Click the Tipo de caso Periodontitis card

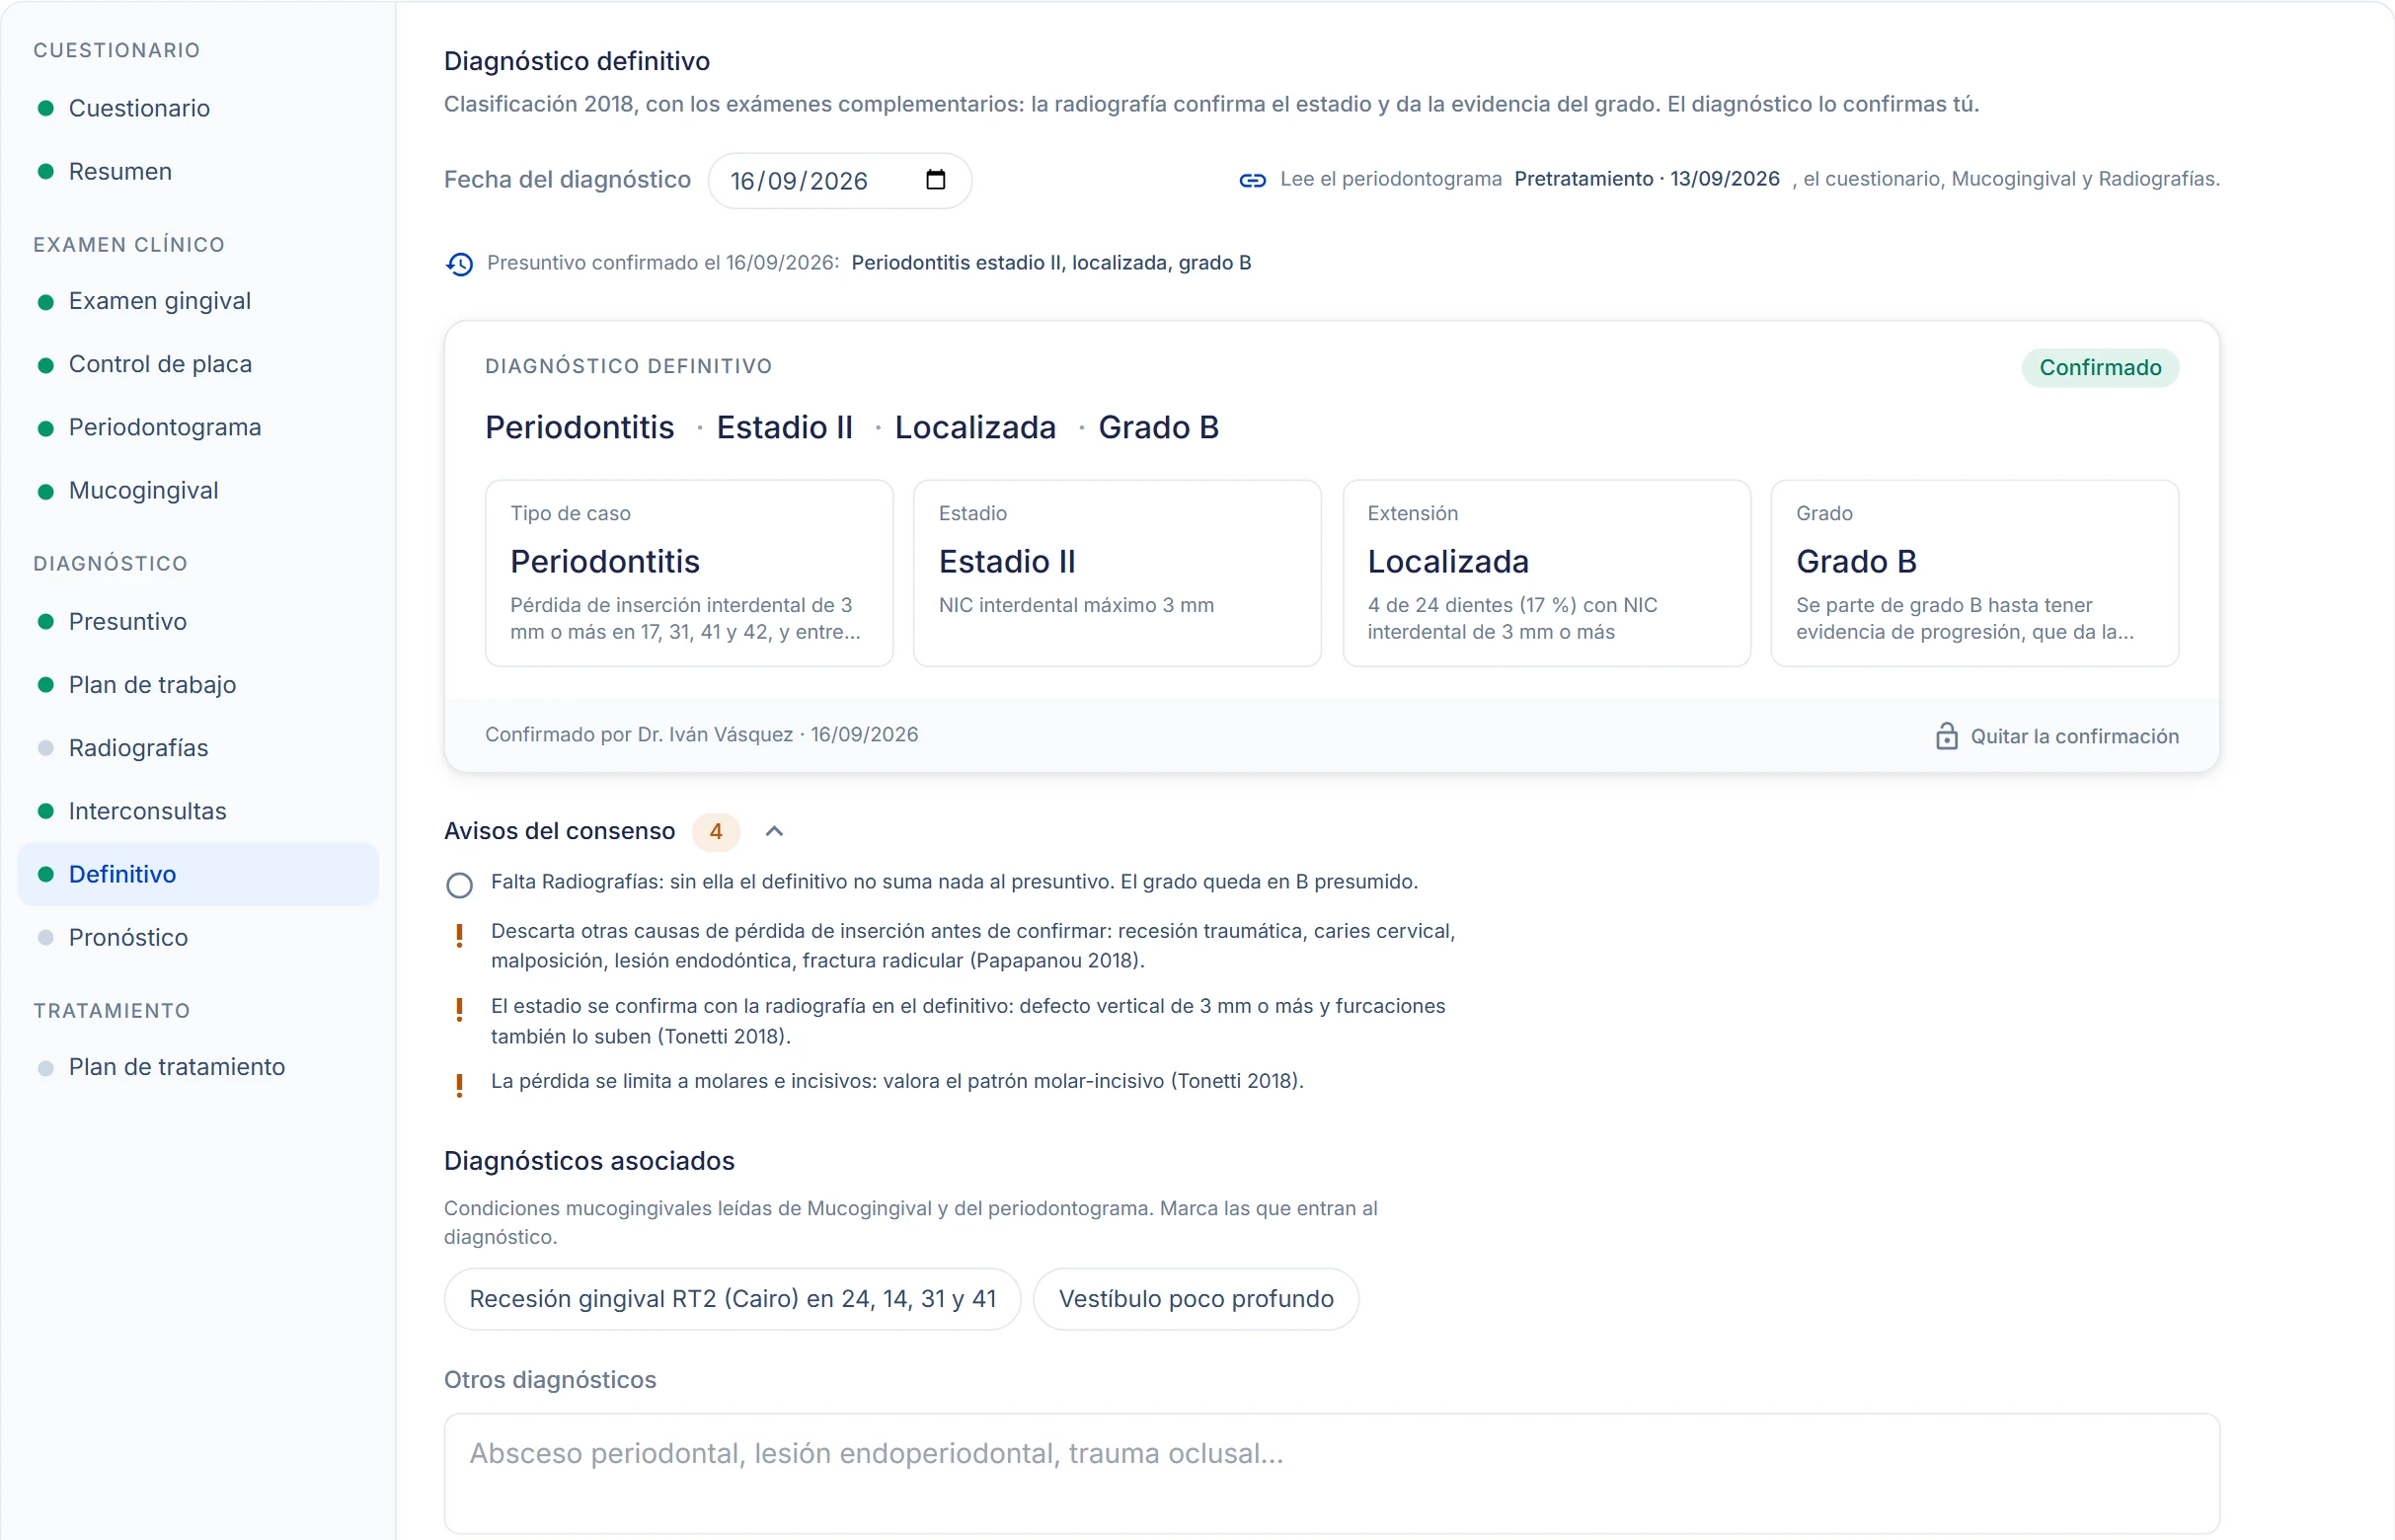(689, 573)
